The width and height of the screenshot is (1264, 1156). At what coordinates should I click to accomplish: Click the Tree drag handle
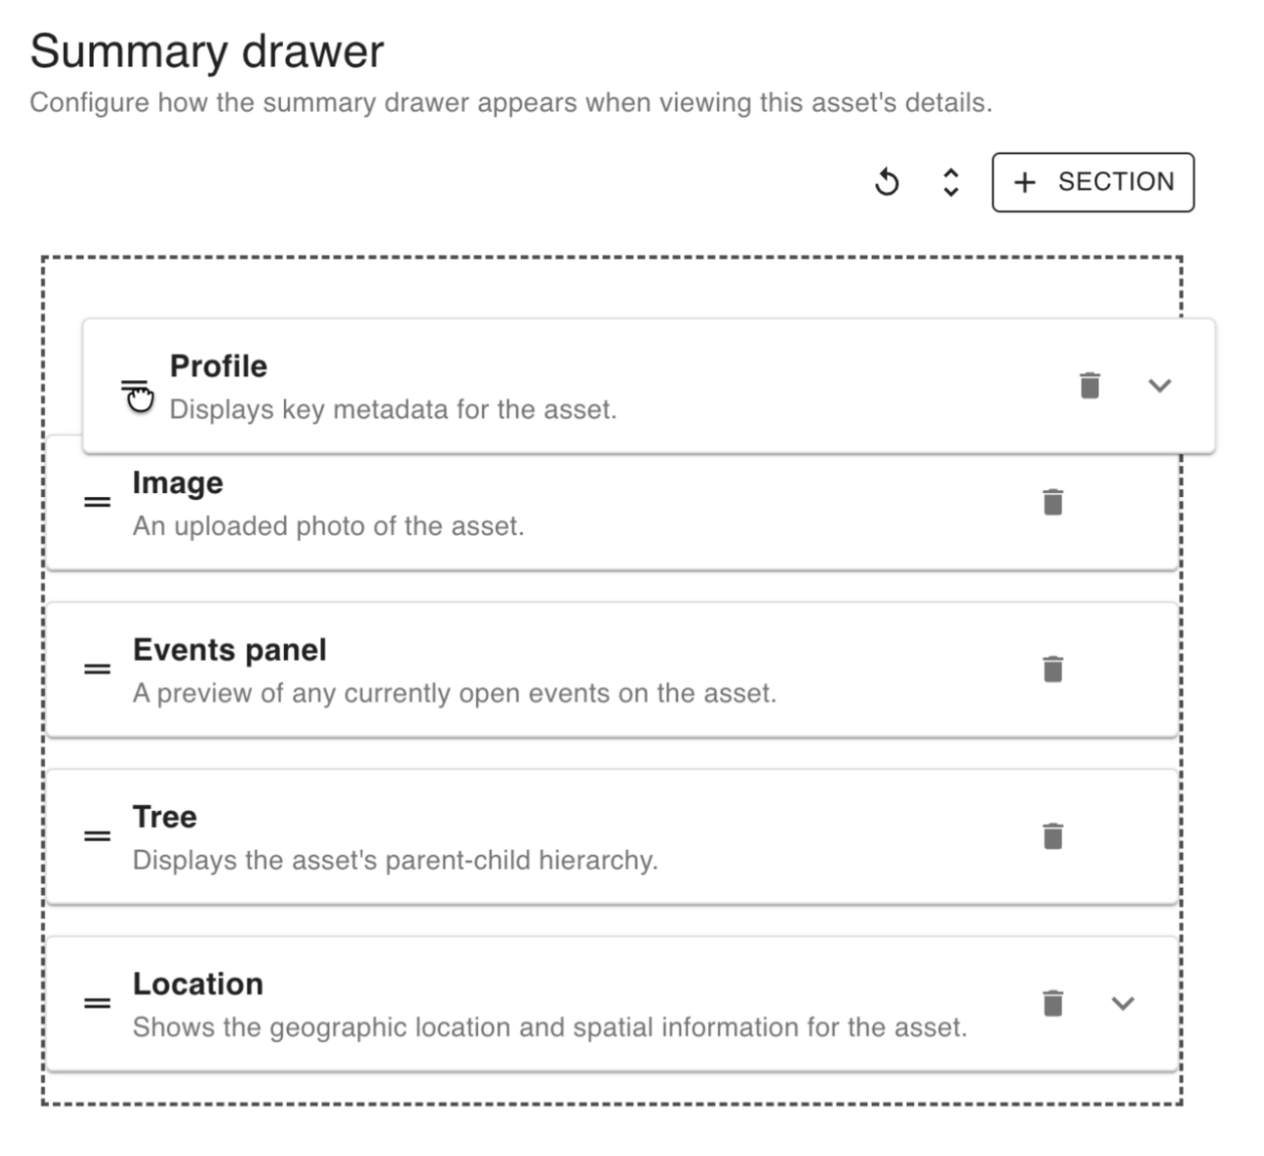pyautogui.click(x=97, y=836)
